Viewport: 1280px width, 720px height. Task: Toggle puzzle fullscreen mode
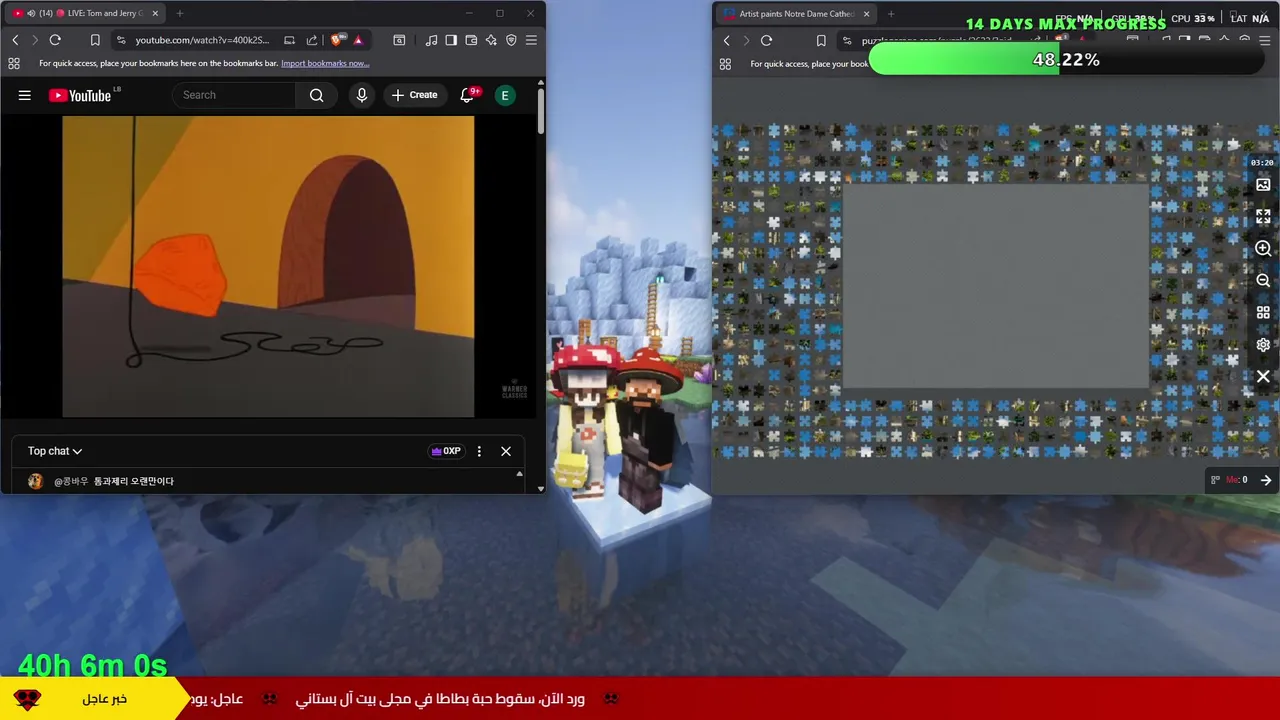tap(1263, 216)
